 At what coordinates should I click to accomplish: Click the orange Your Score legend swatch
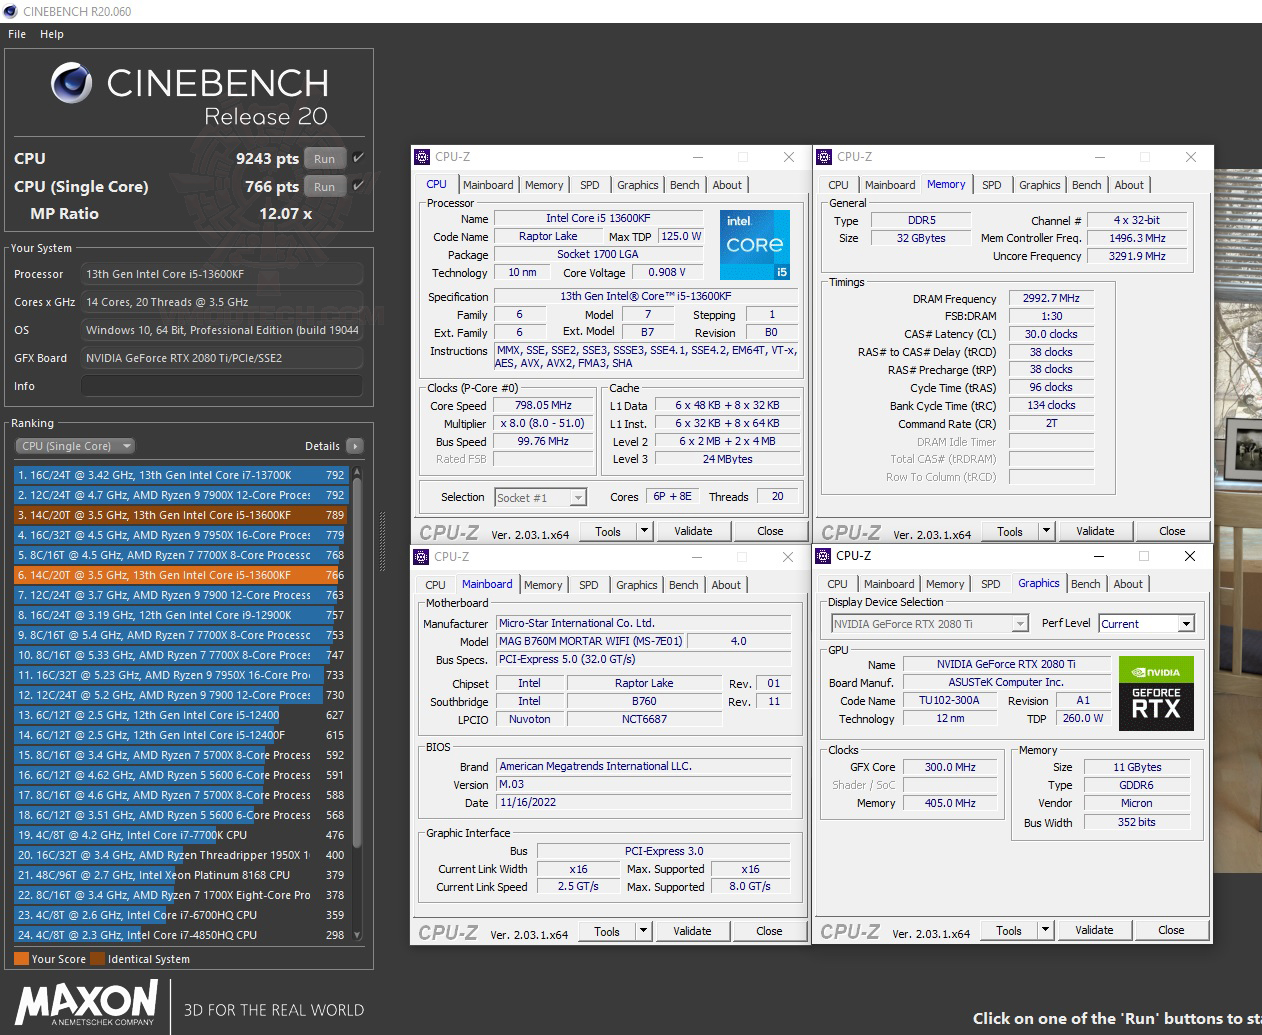pos(21,958)
